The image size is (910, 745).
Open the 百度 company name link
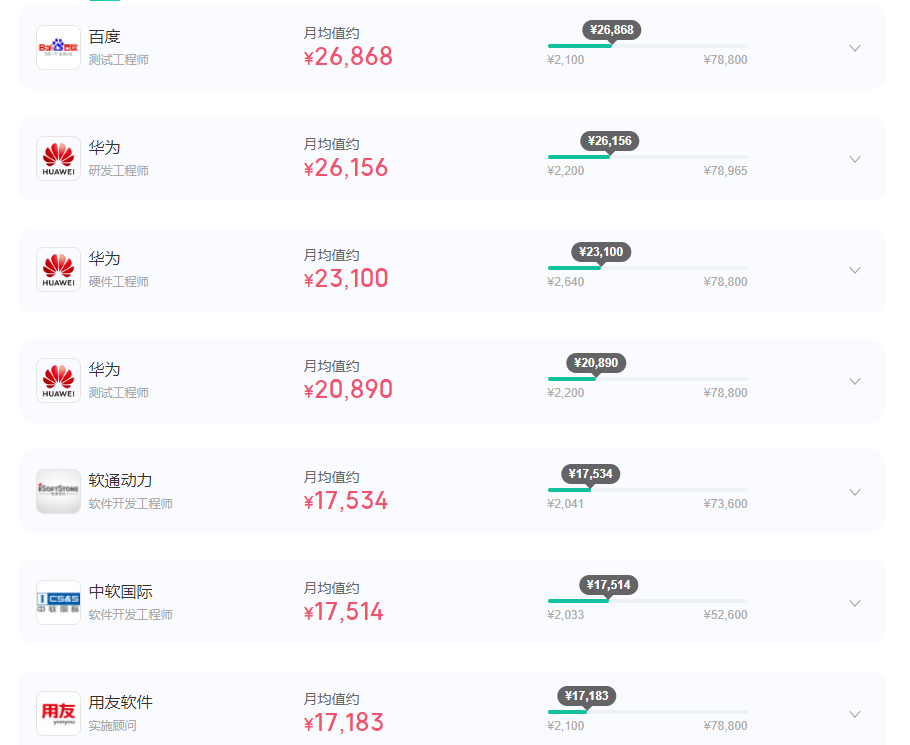click(x=105, y=37)
